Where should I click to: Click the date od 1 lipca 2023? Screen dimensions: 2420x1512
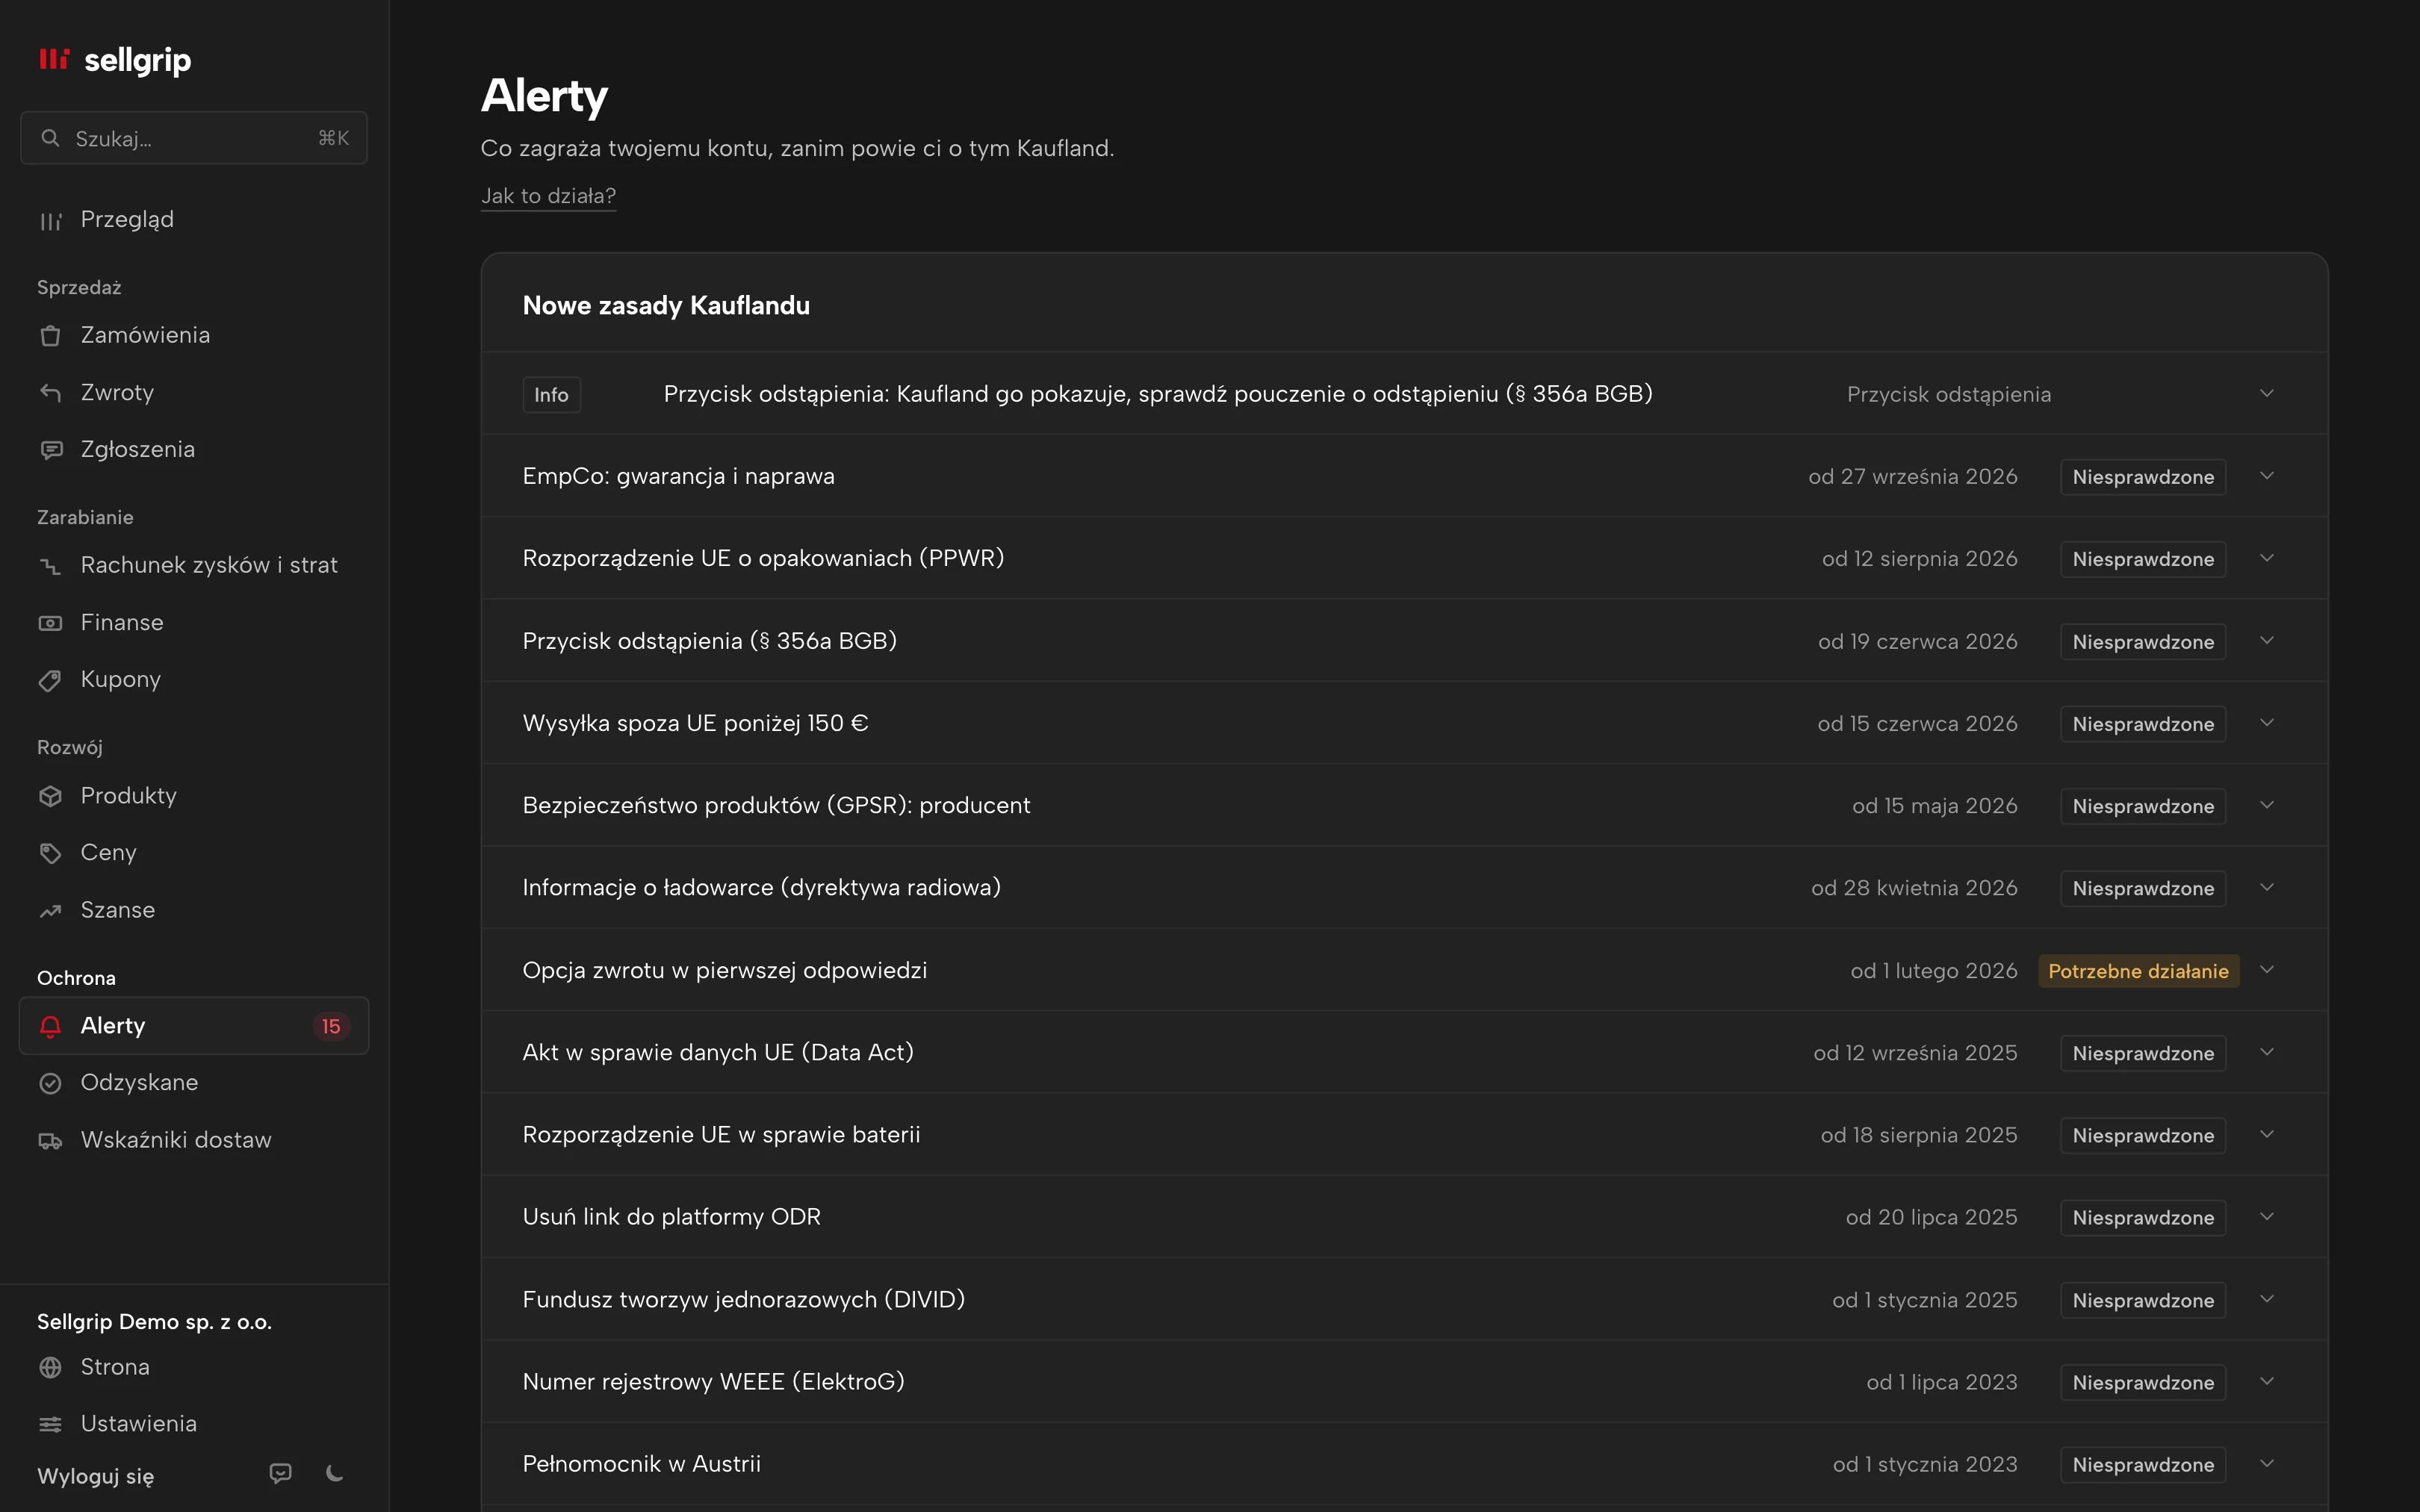1942,1382
